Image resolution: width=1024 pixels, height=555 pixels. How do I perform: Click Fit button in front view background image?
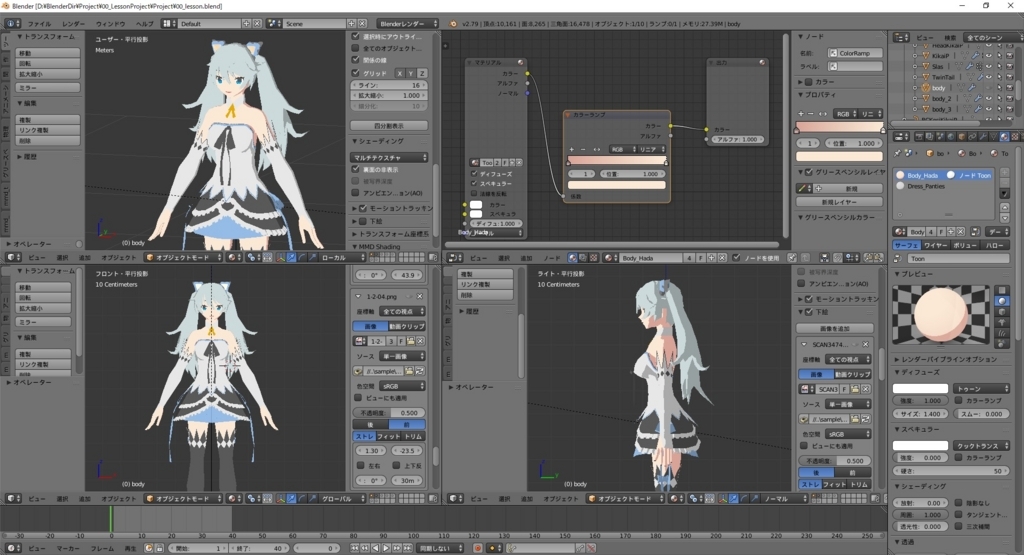click(389, 436)
